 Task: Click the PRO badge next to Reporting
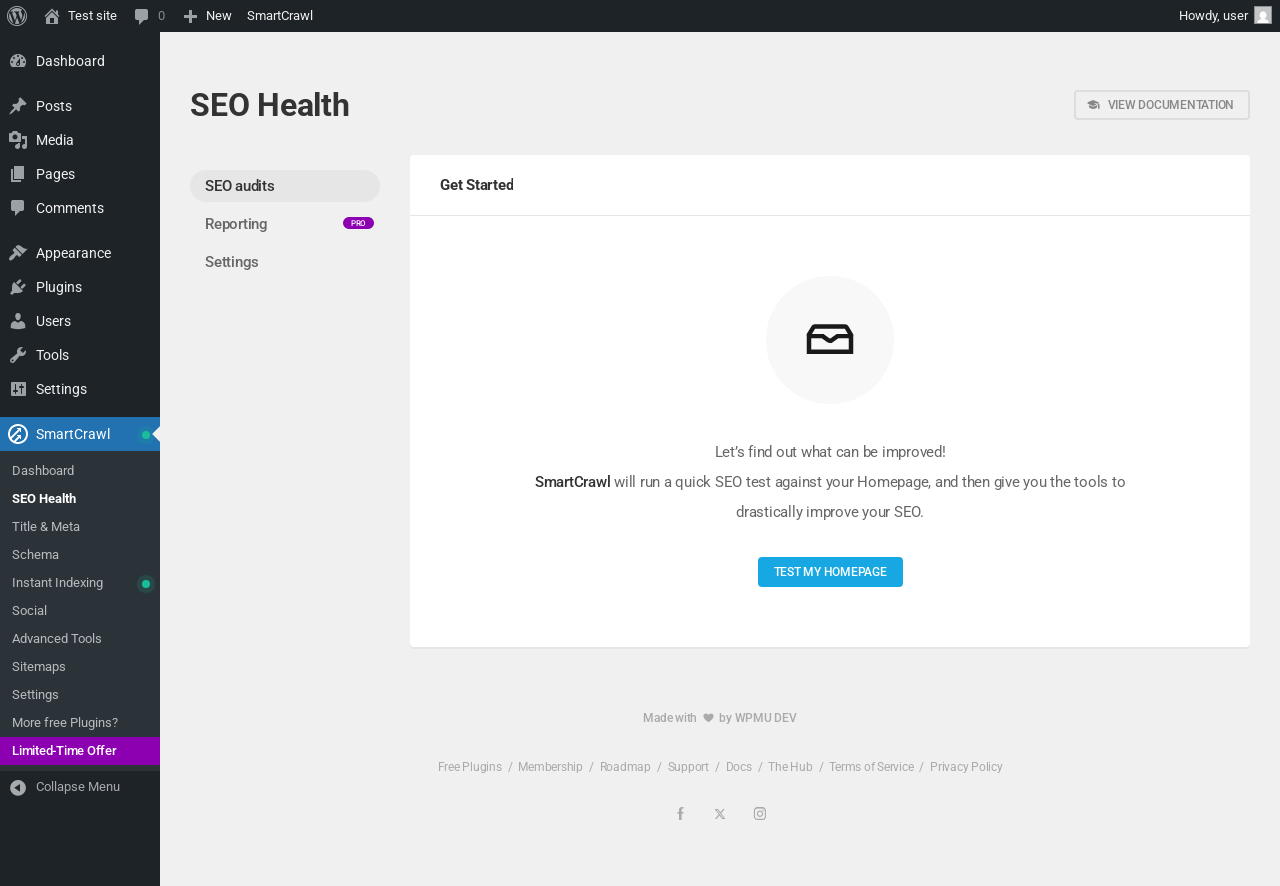pos(358,223)
